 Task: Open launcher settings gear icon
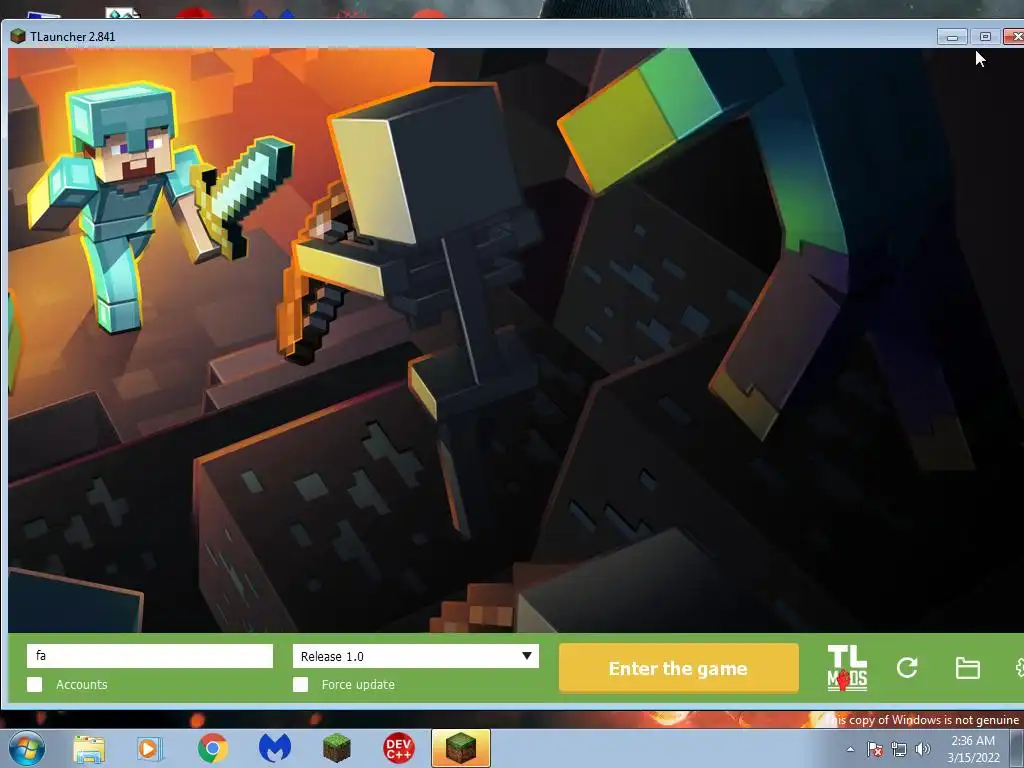(1019, 667)
